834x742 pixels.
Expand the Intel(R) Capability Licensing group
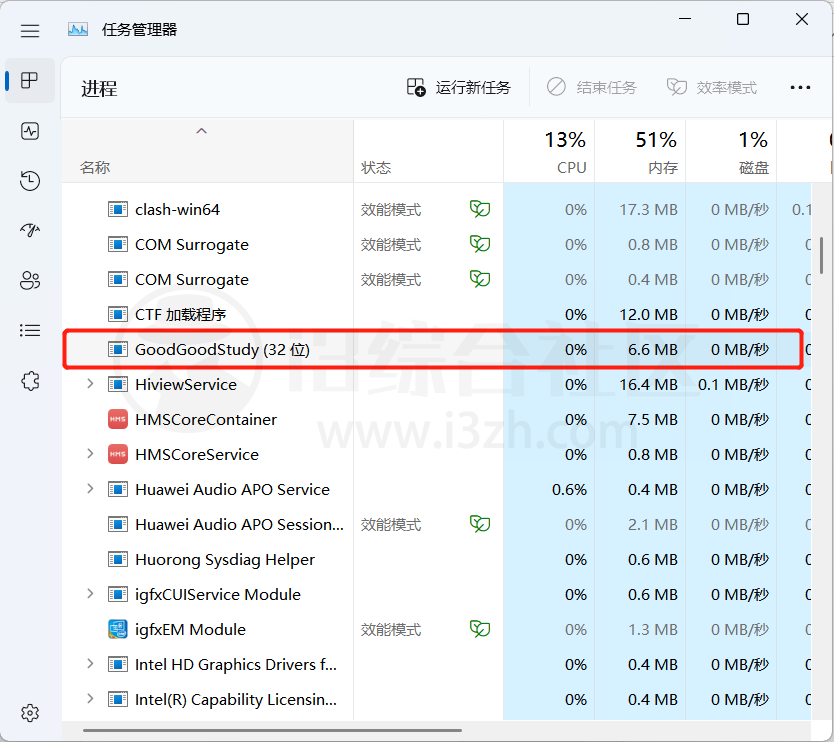(x=90, y=699)
